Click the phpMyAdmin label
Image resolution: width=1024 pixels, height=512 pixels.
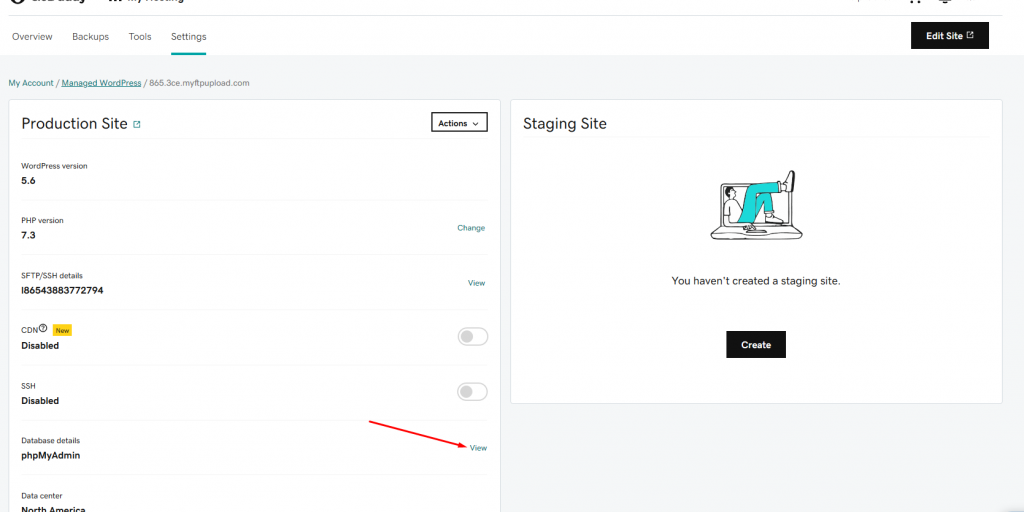point(50,455)
